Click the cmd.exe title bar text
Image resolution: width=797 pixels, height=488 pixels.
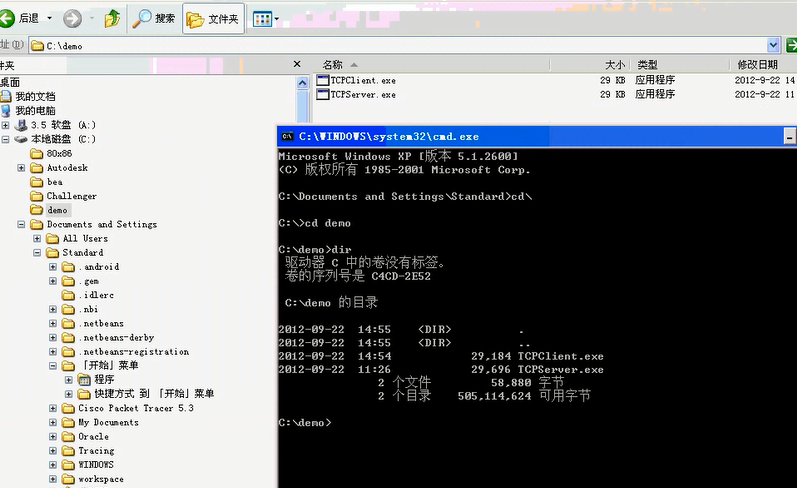(x=388, y=136)
